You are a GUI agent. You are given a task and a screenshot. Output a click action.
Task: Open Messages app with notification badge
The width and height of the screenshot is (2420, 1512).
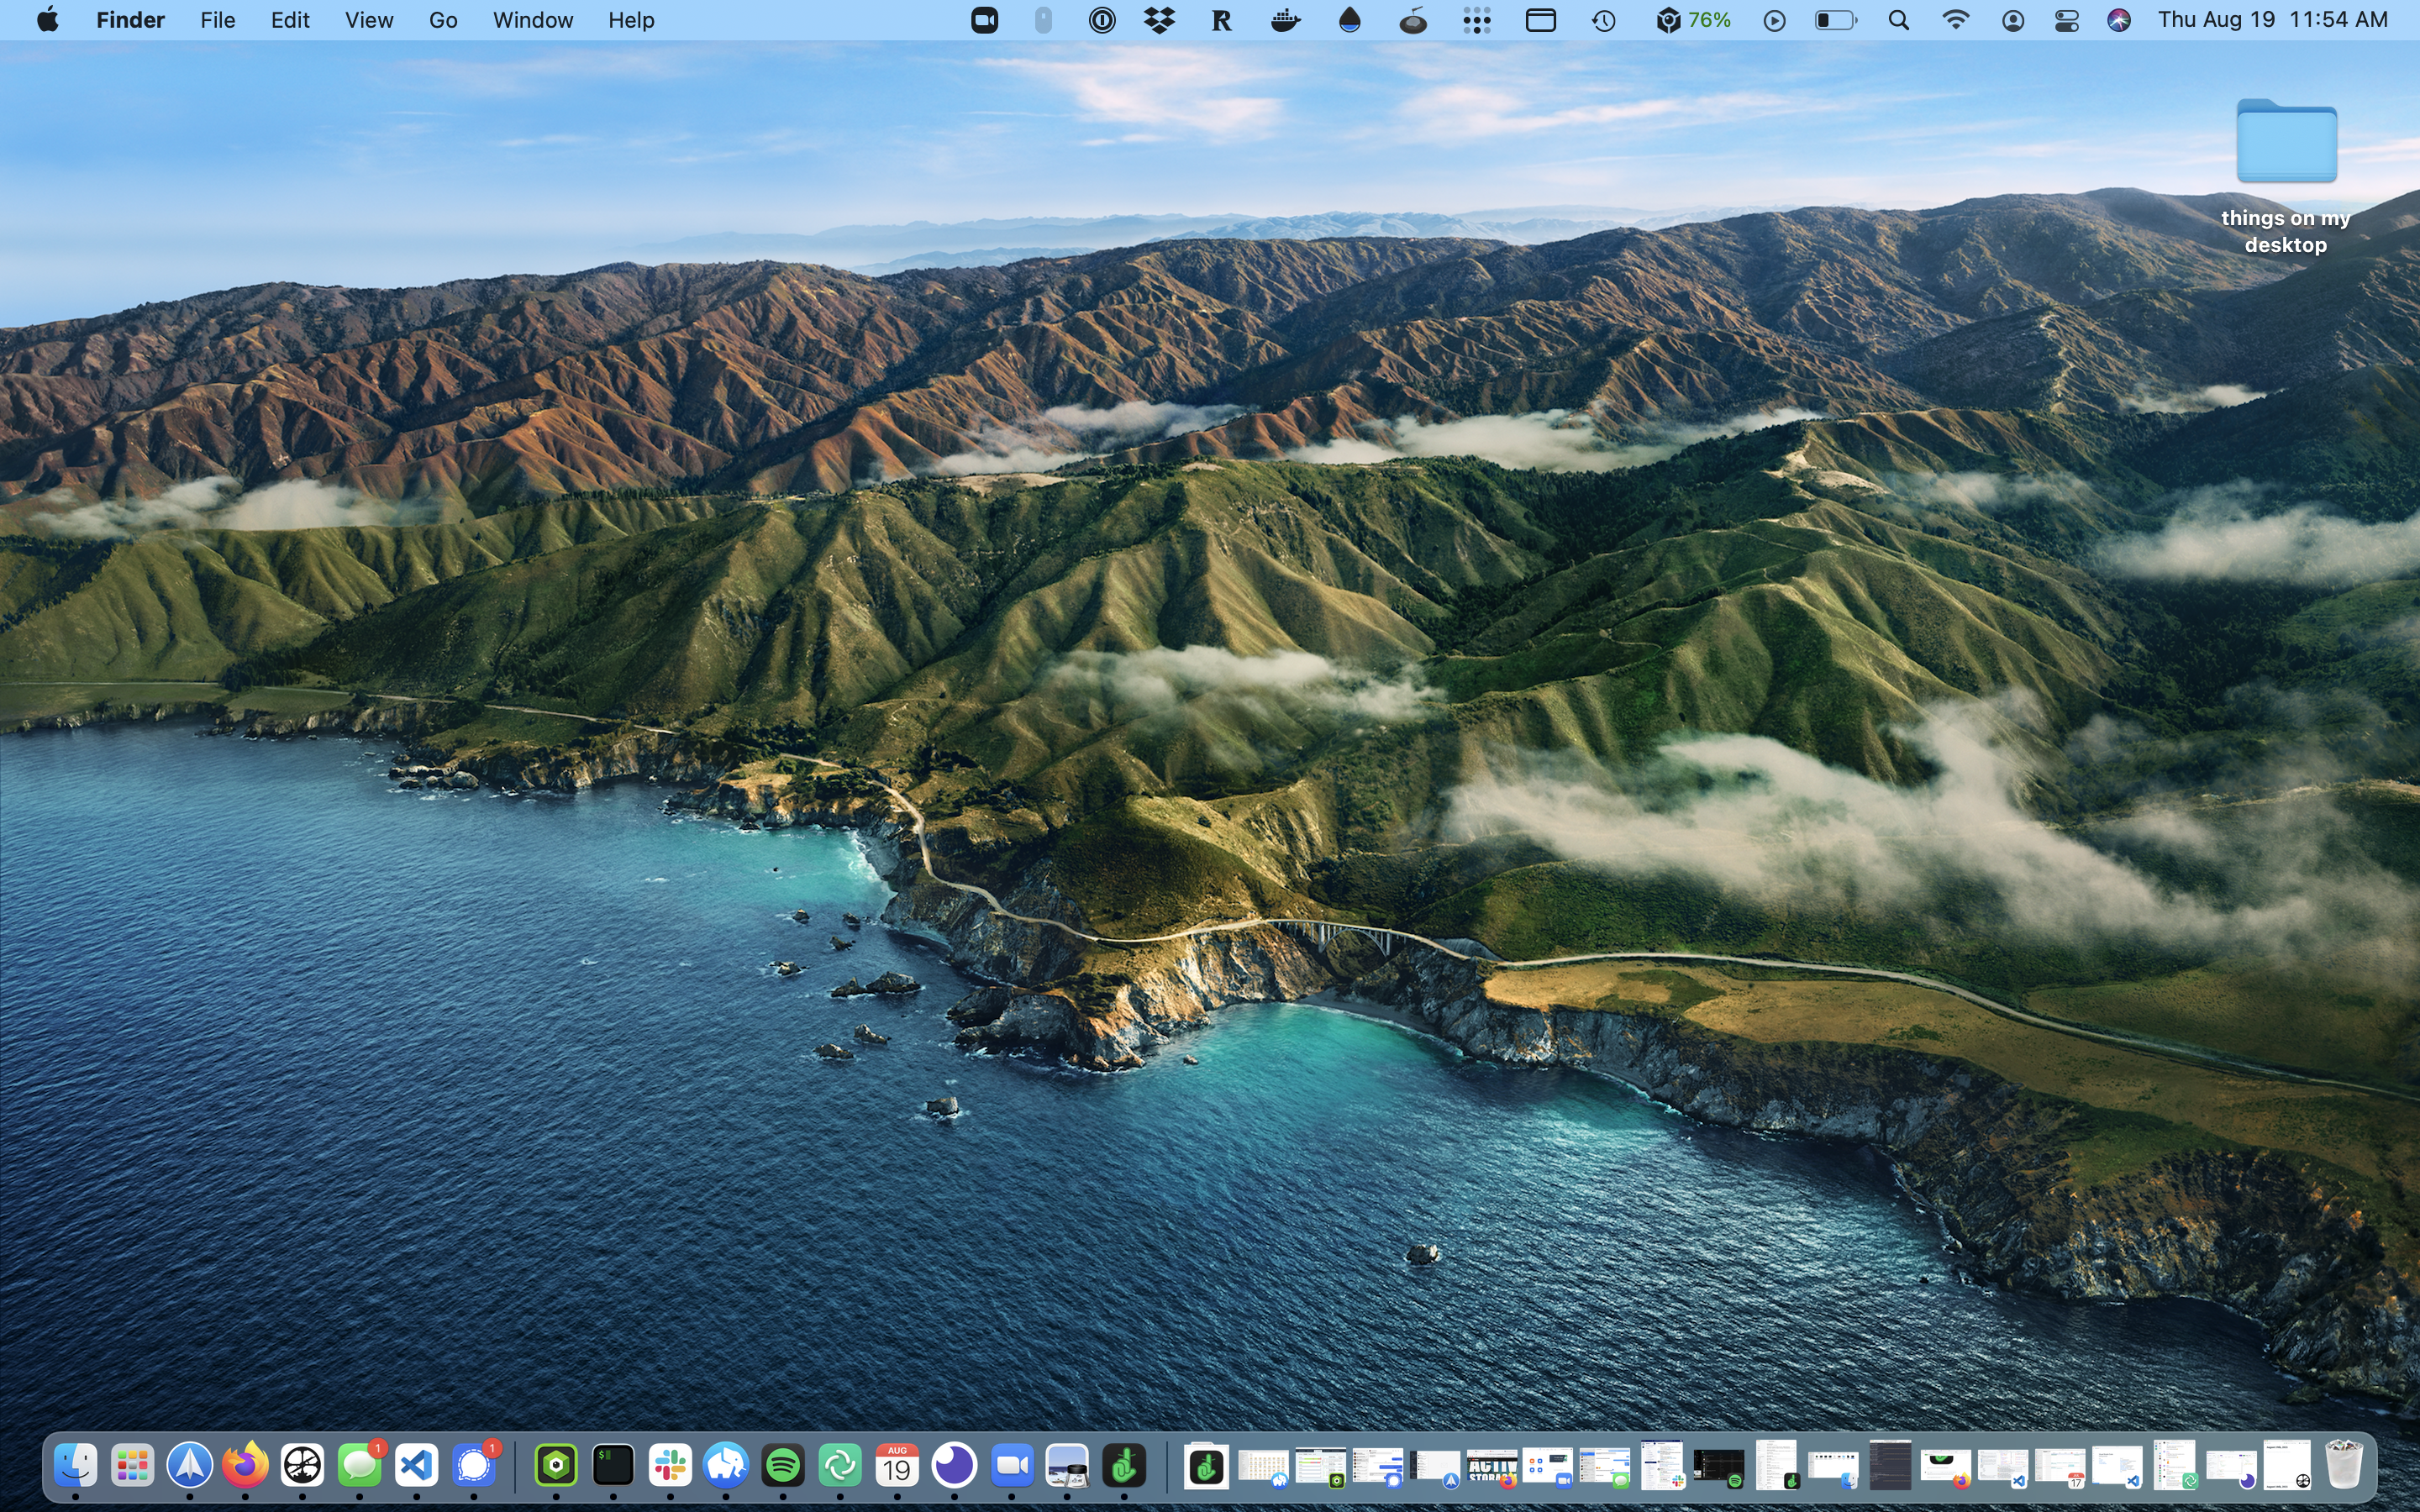click(x=360, y=1466)
